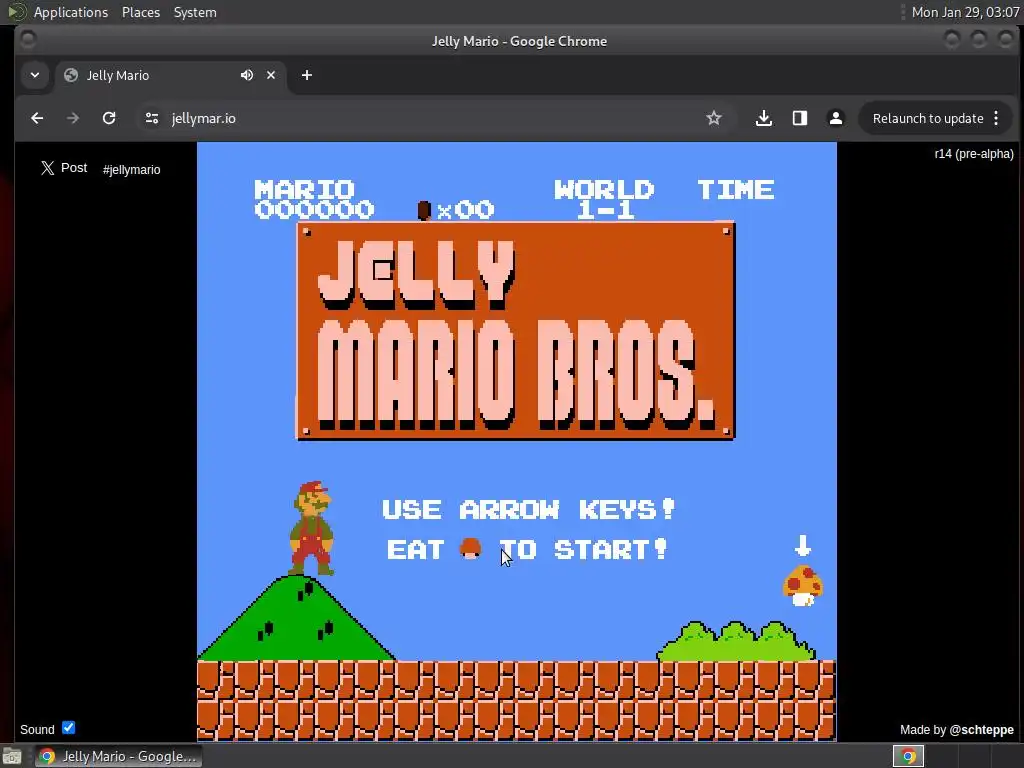Go back using the browser back arrow
This screenshot has width=1024, height=768.
(37, 118)
